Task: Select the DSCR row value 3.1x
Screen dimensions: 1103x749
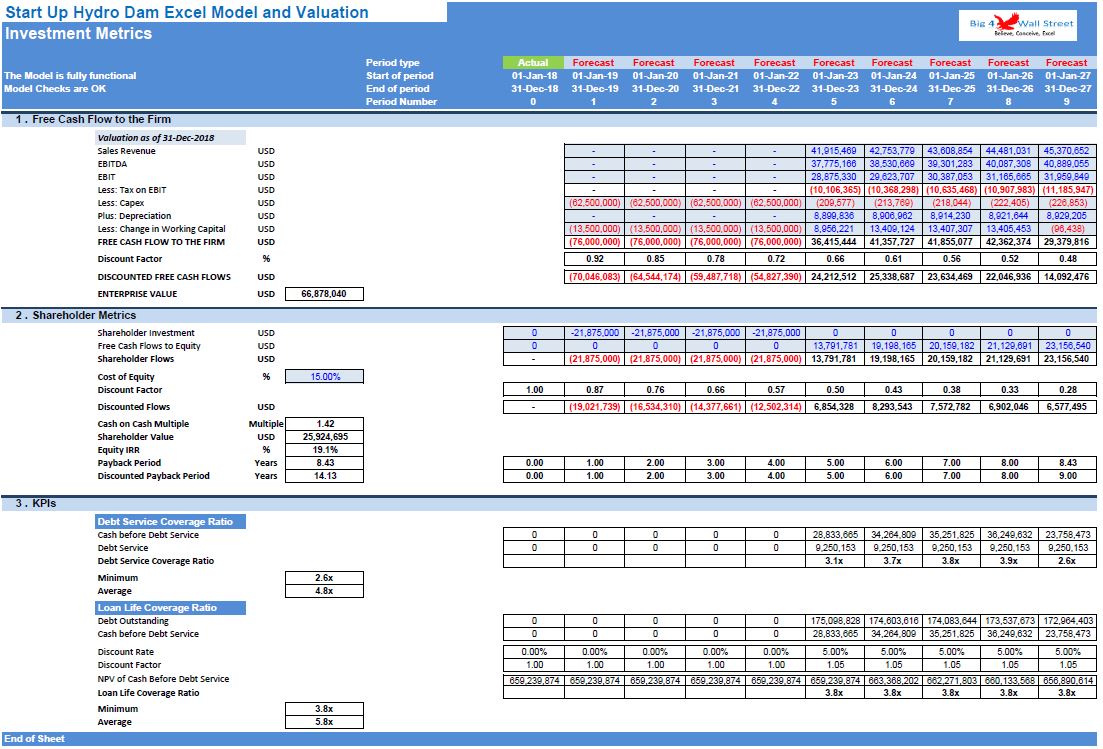Action: [835, 561]
